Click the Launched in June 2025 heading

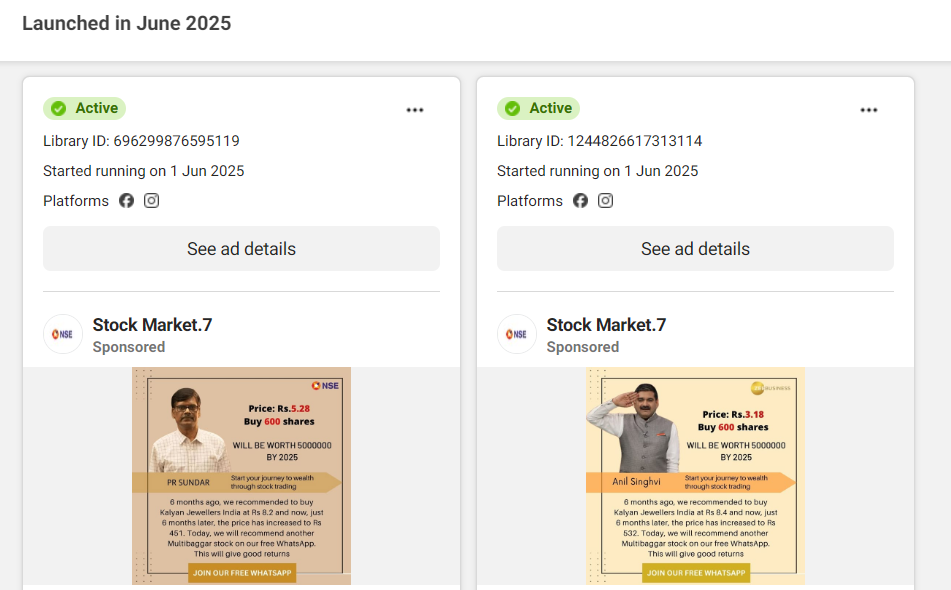click(126, 23)
